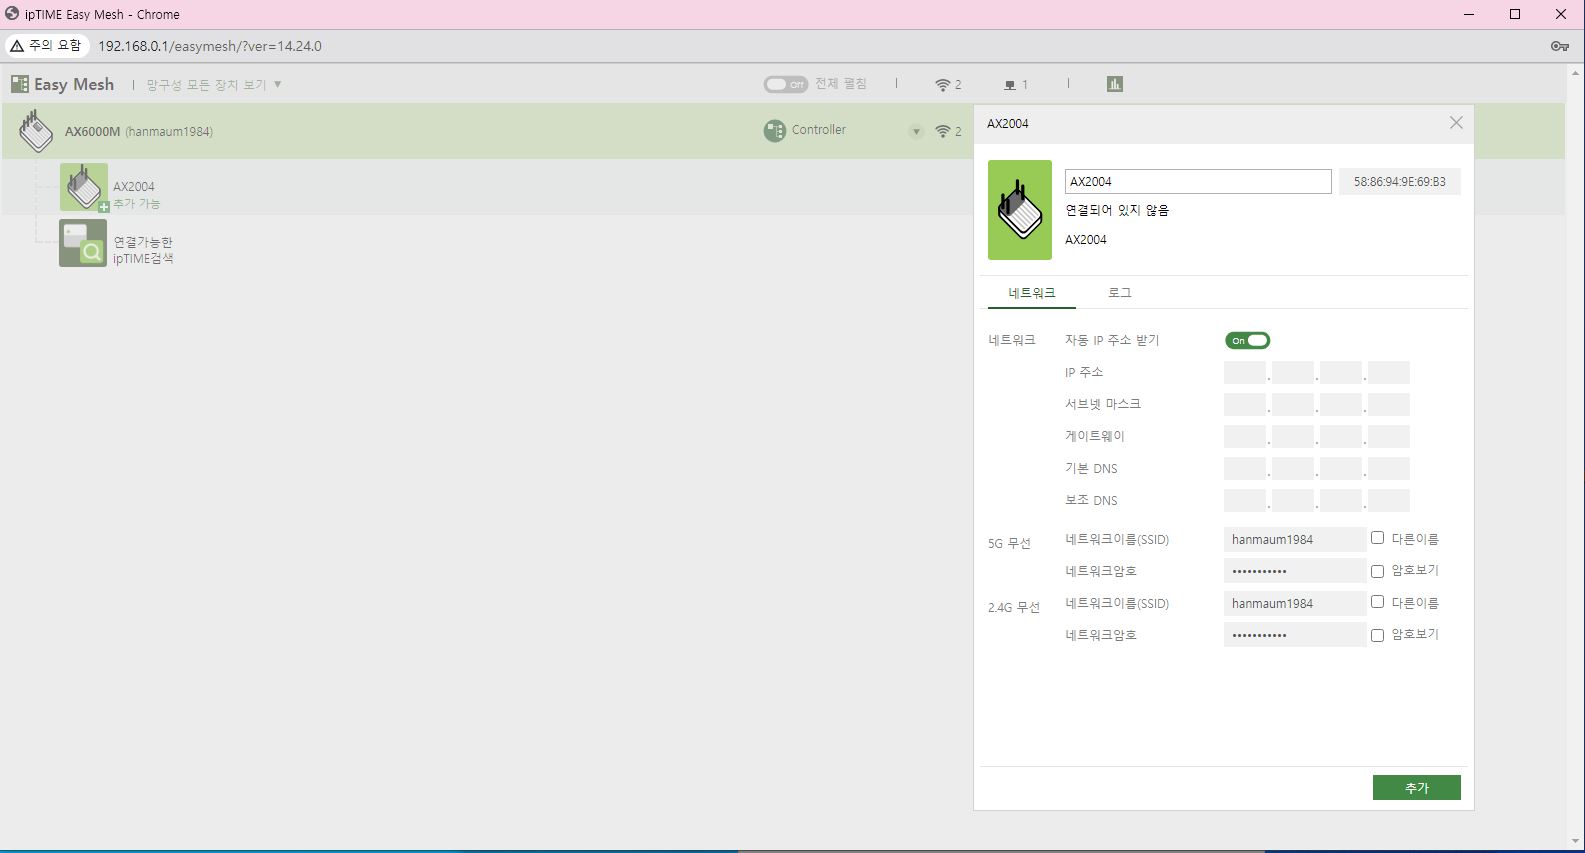Click the Controller role icon

[x=775, y=131]
